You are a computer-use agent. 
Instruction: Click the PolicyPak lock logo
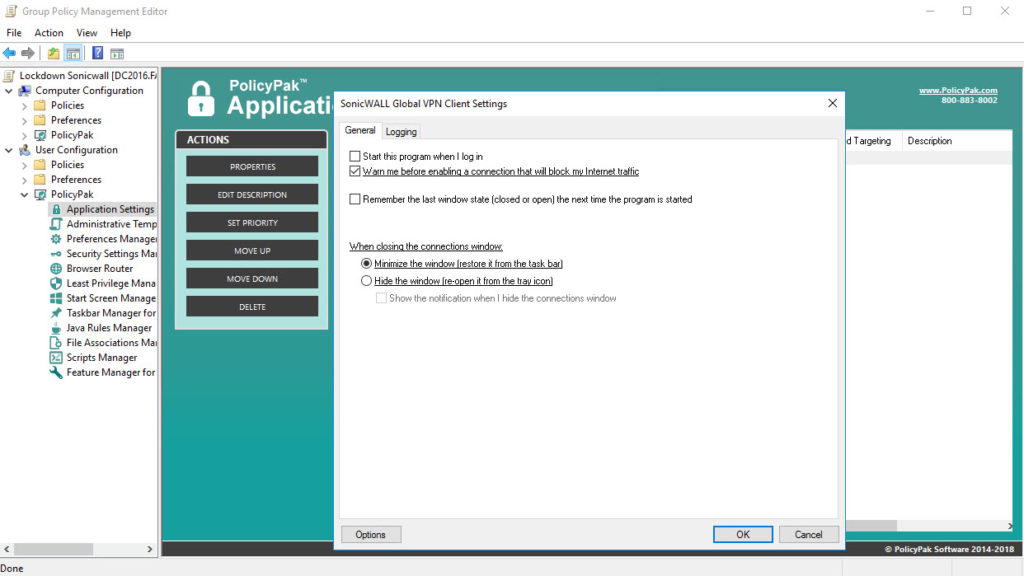[201, 99]
